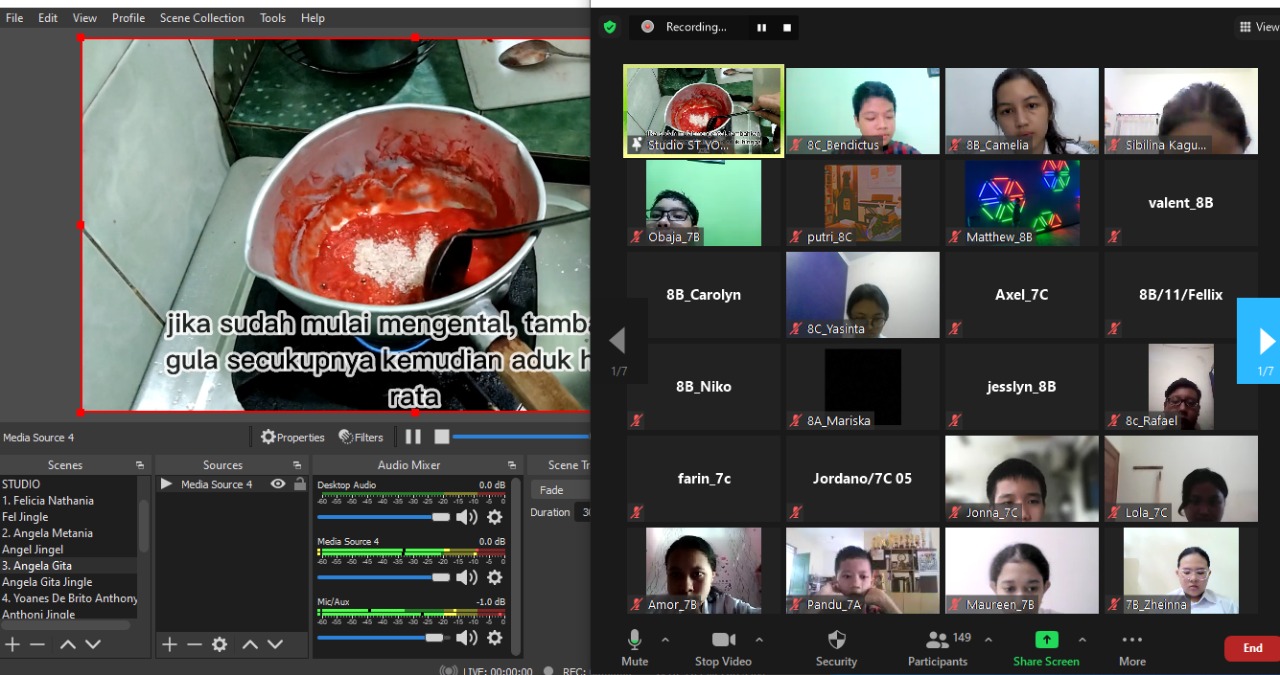The height and width of the screenshot is (675, 1280).
Task: Click the red End meeting button
Action: click(1252, 648)
